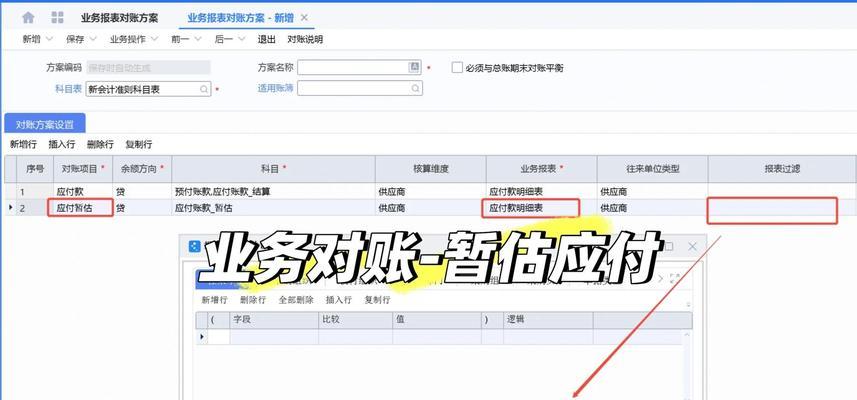Viewport: 857px width, 400px height.
Task: Toggle 必须与总账期末对账平衡 checkbox
Action: [457, 68]
